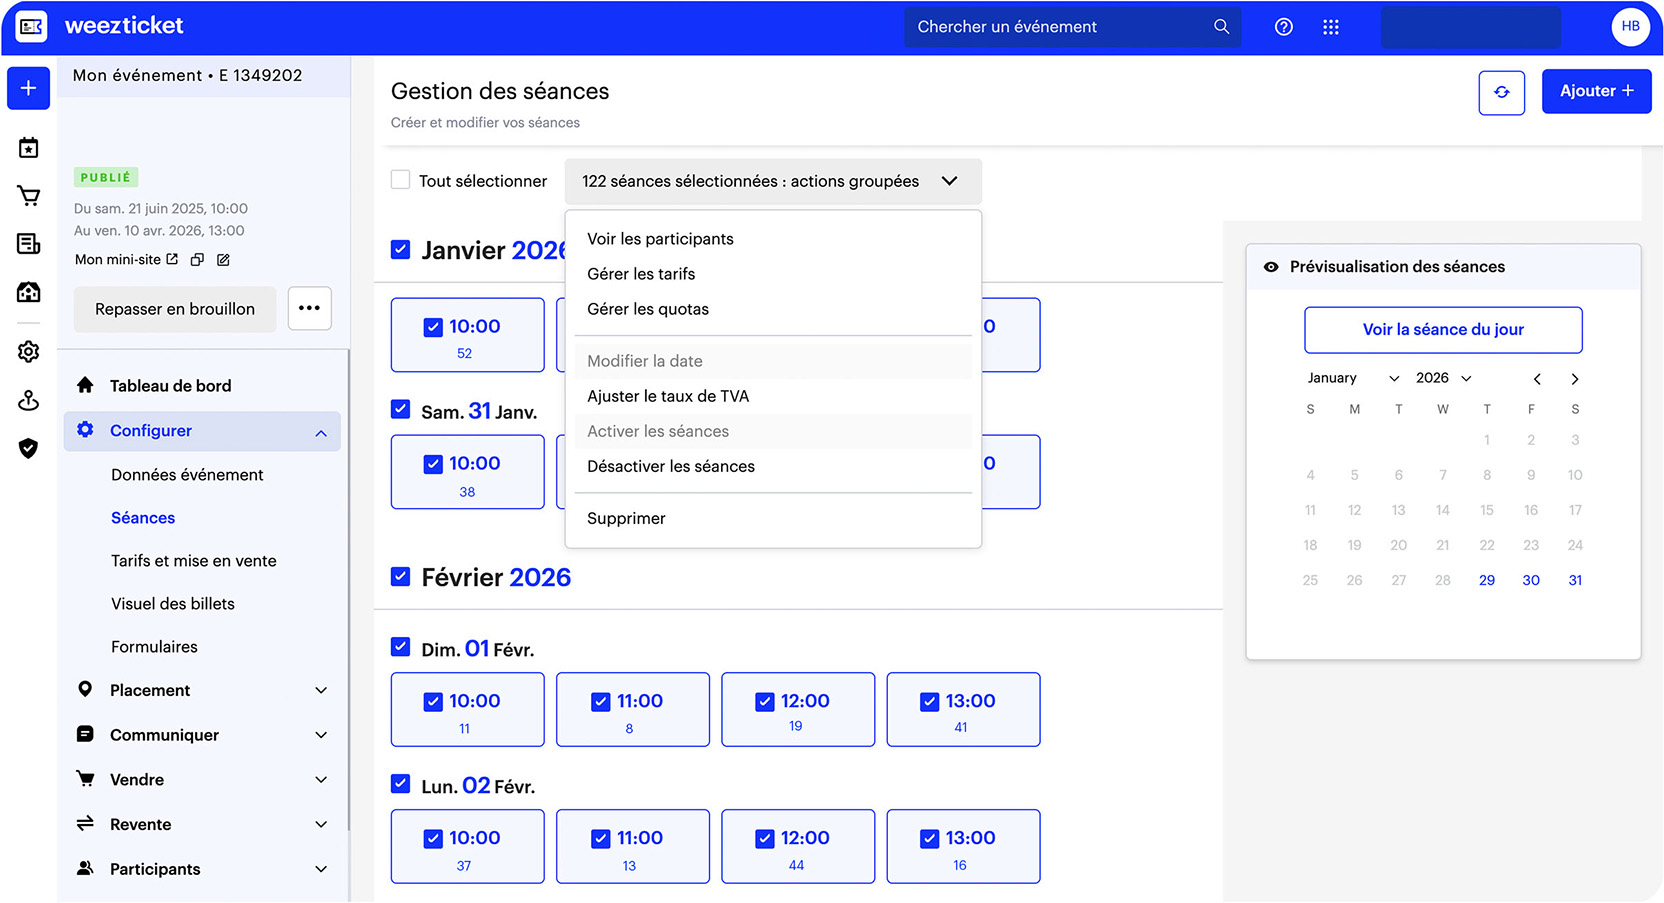The height and width of the screenshot is (903, 1664).
Task: Click Voir la séance du jour
Action: (x=1442, y=330)
